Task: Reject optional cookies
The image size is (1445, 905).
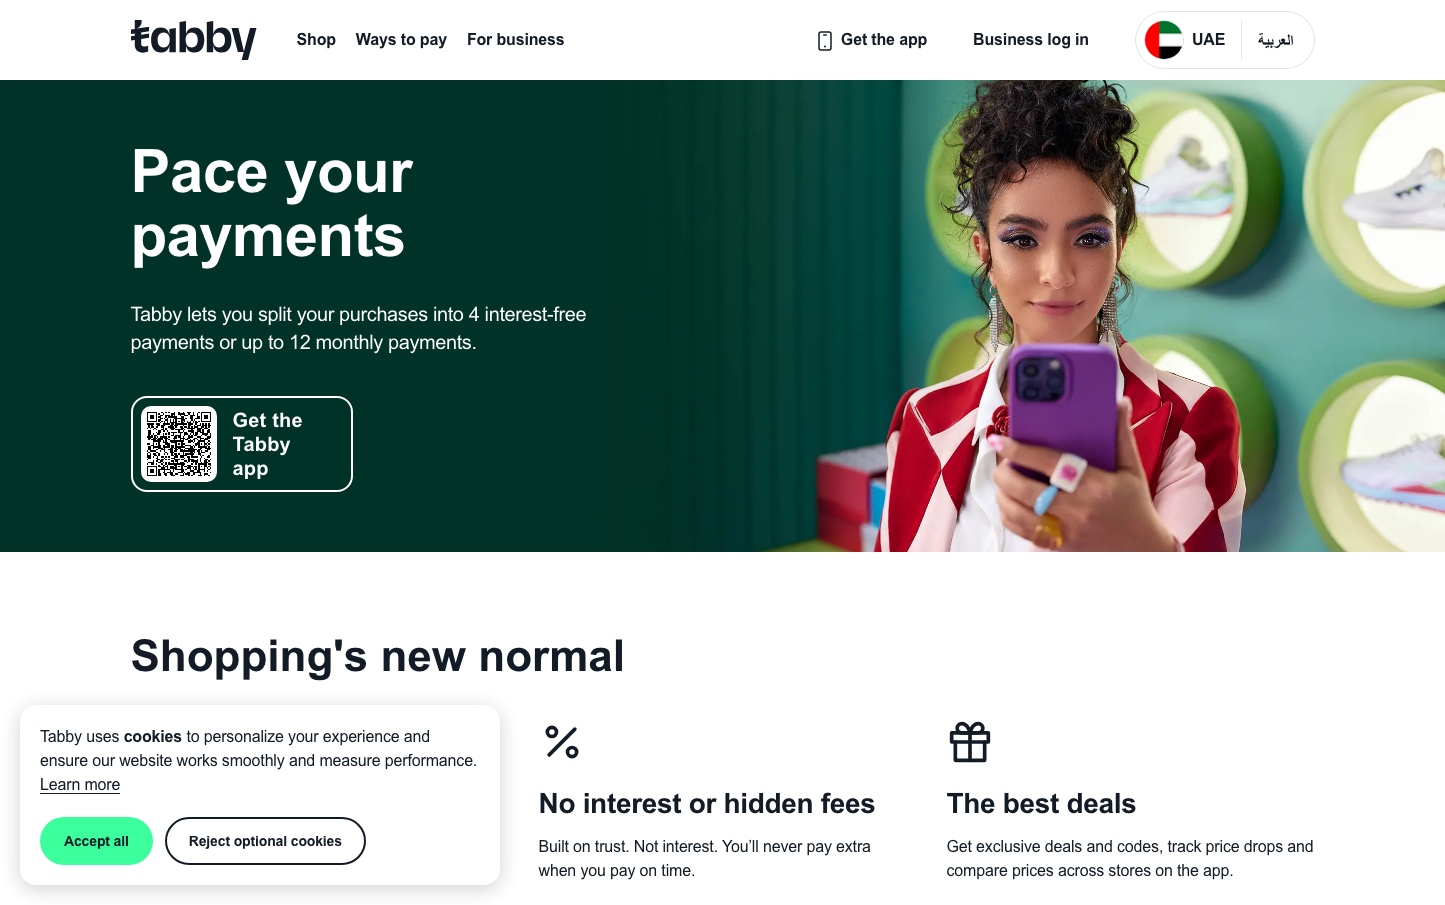Action: (265, 841)
